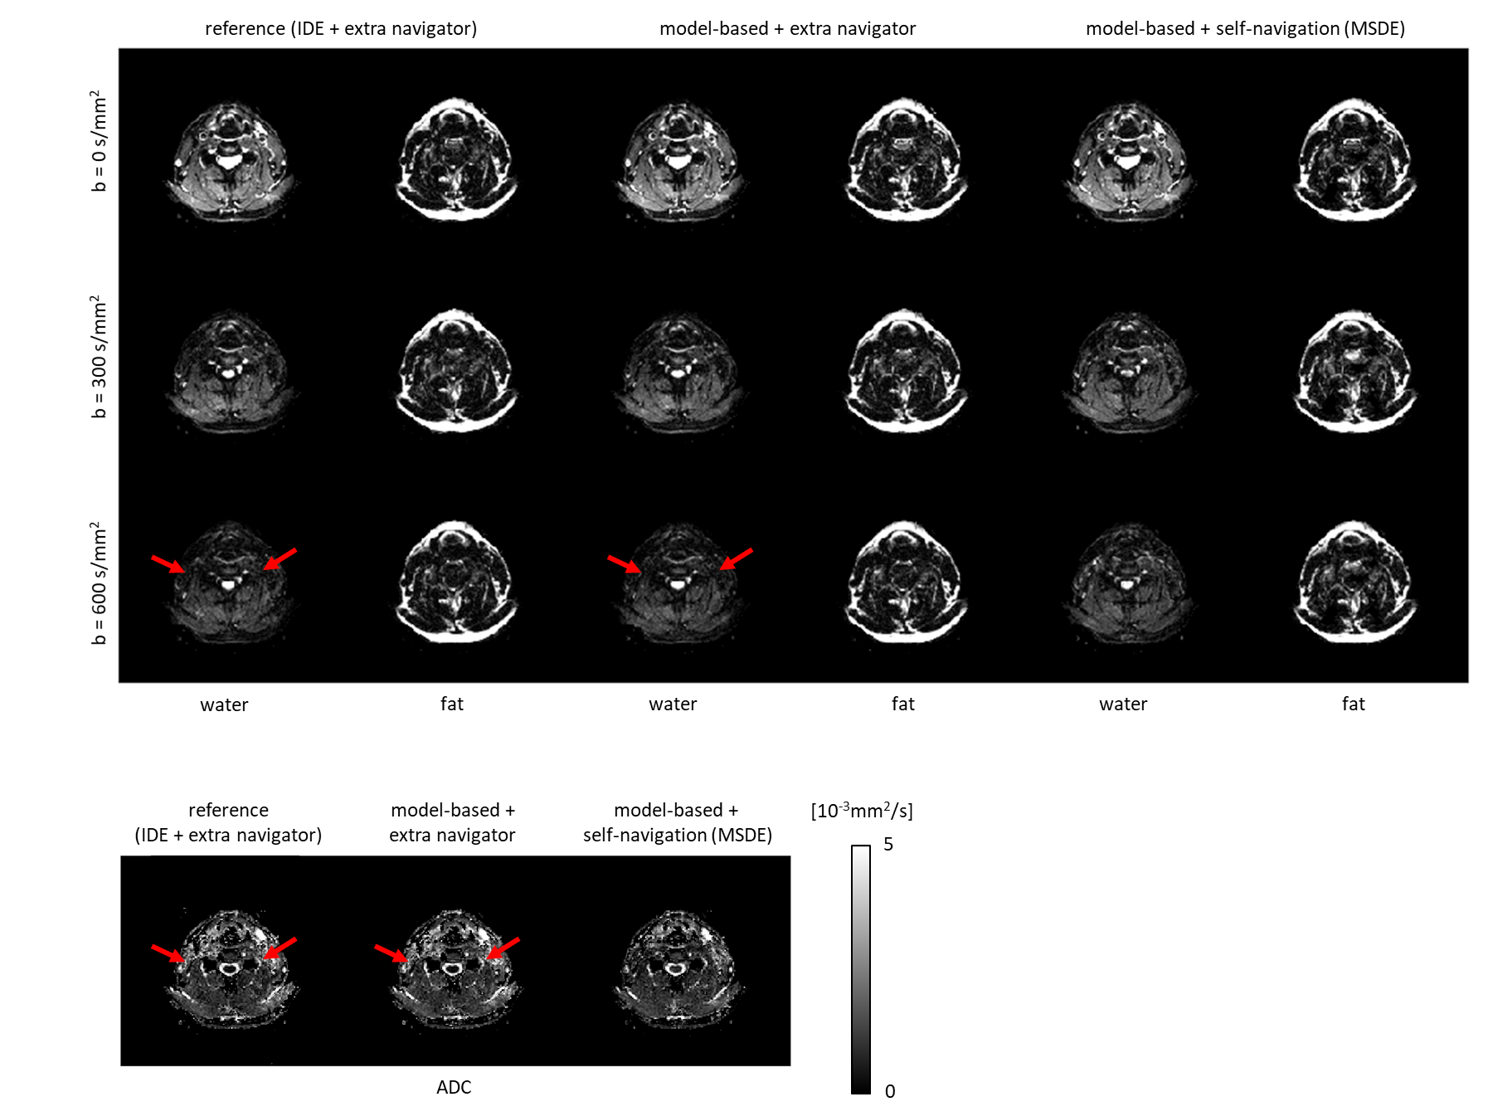Click the grayscale ADC colorbar

click(861, 969)
